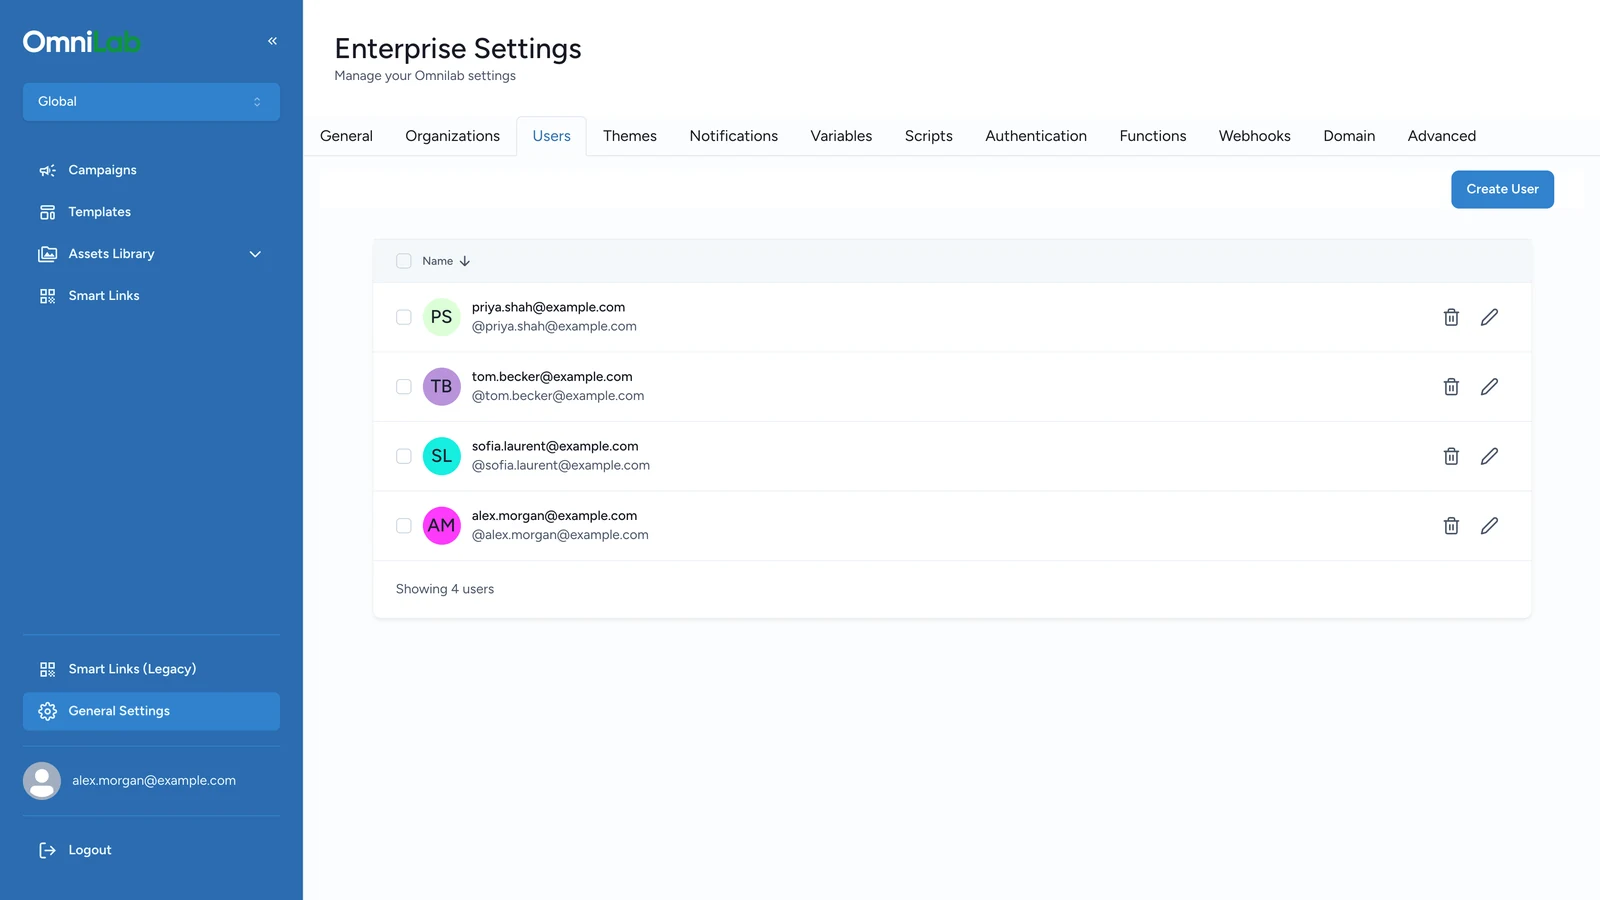Delete user priya.shah@example.com with trash icon
This screenshot has height=900, width=1600.
tap(1451, 317)
